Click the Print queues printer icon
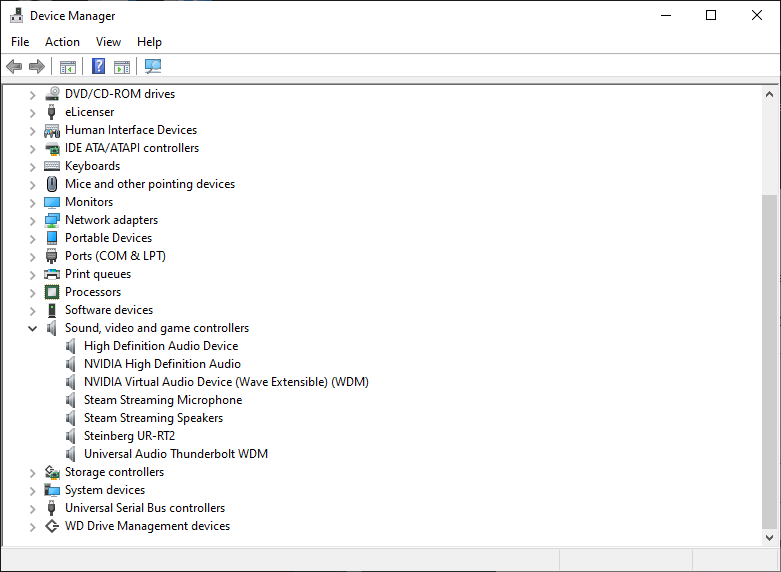This screenshot has height=572, width=781. (x=52, y=274)
